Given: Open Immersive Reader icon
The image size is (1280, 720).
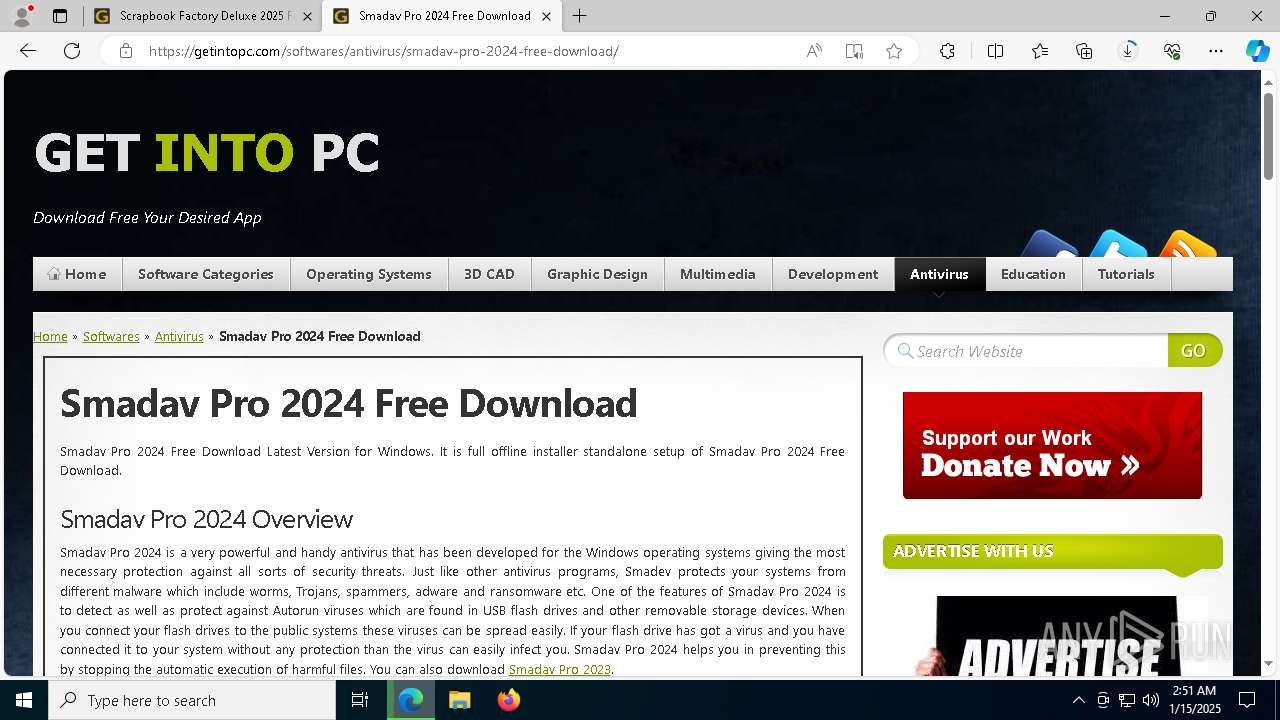Looking at the screenshot, I should [x=854, y=51].
